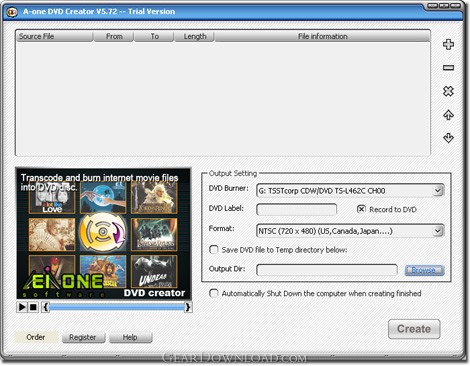The image size is (470, 366).
Task: Click the Source File column header
Action: tap(54, 36)
